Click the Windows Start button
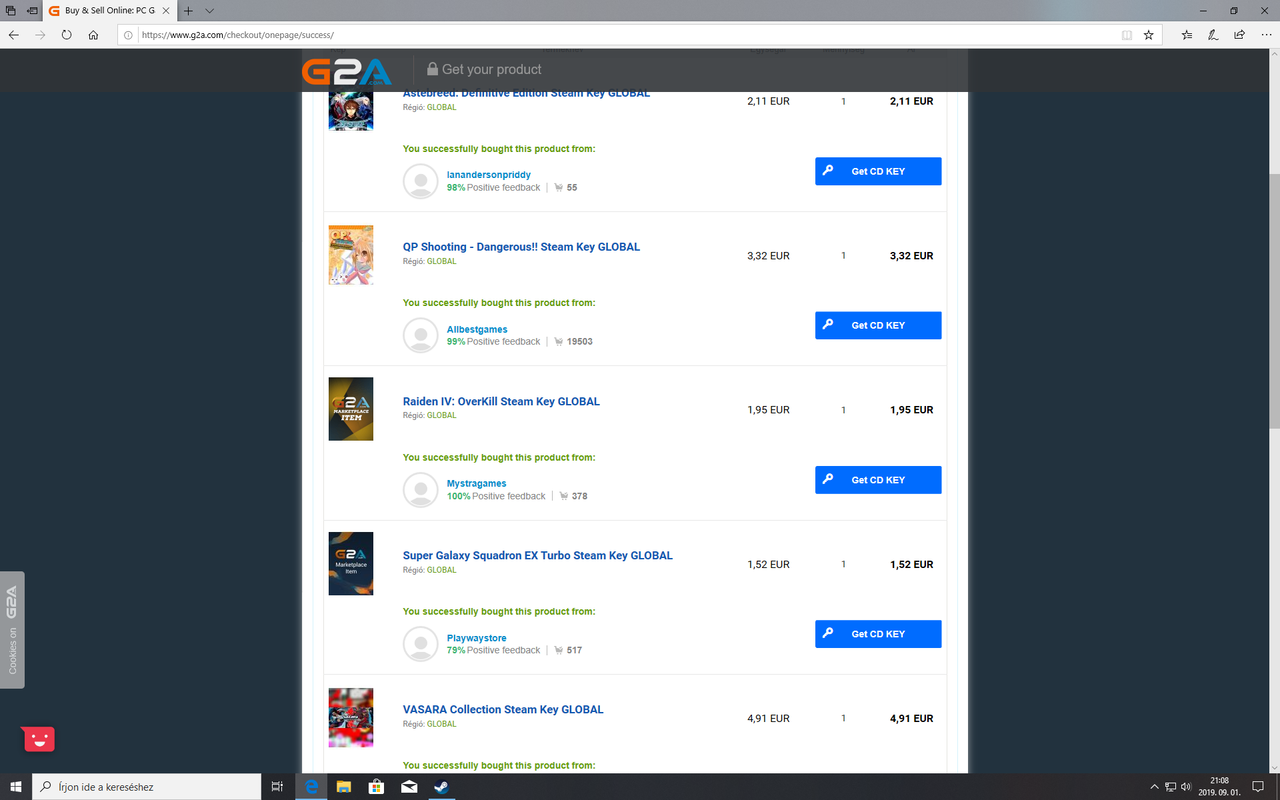The image size is (1280, 800). (16, 787)
